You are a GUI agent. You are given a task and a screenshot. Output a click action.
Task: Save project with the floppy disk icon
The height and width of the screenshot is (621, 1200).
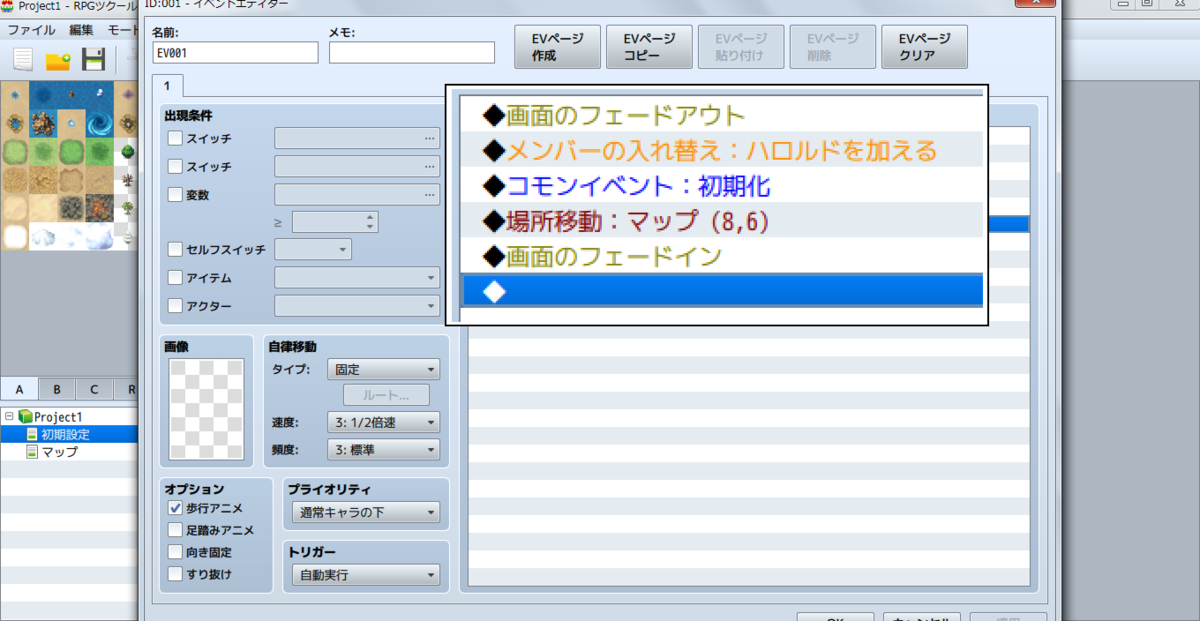93,60
